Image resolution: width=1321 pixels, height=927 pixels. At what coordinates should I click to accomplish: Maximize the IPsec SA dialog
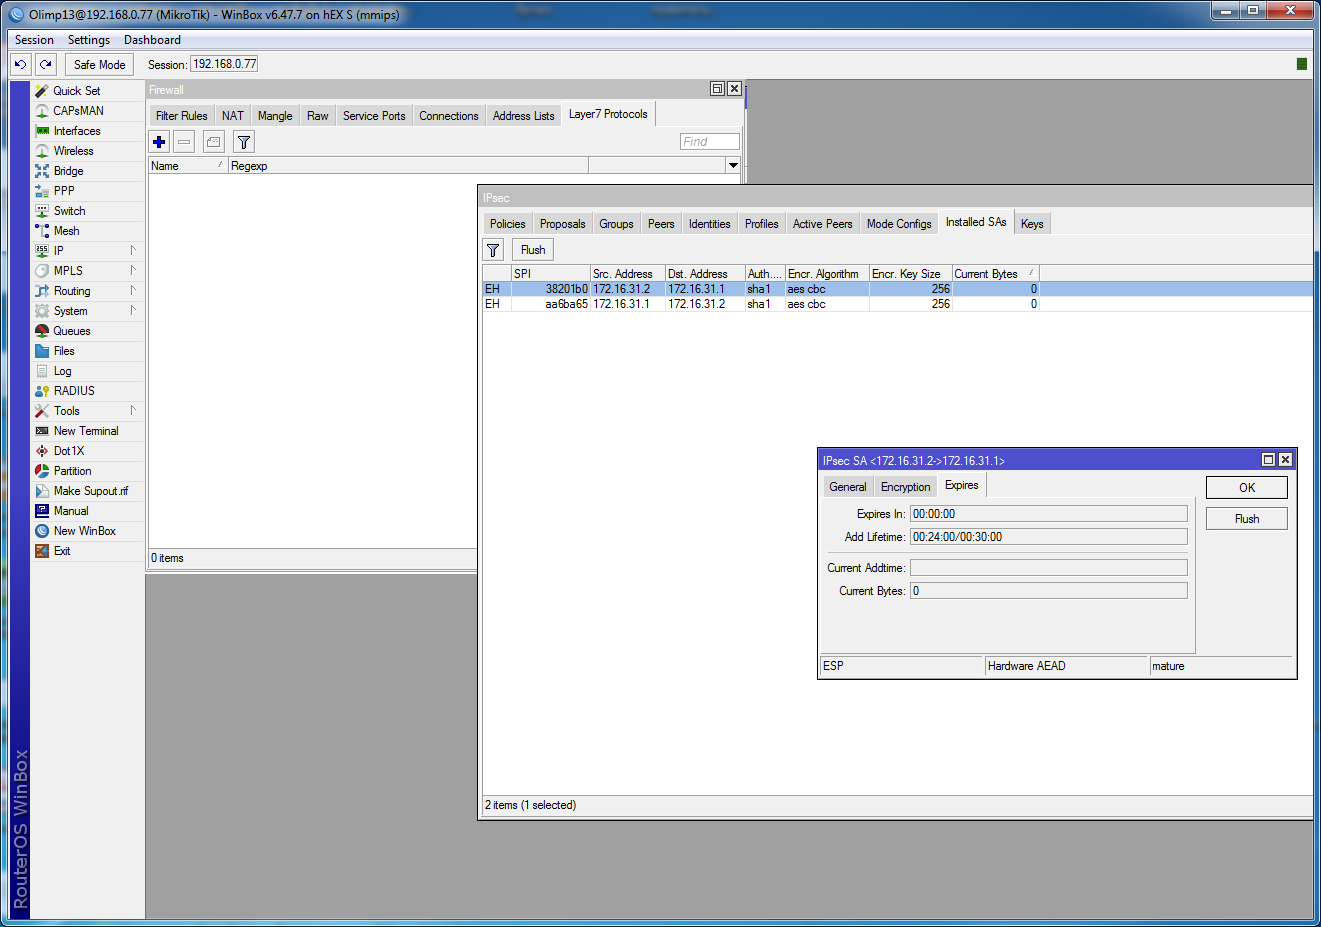[x=1268, y=460]
